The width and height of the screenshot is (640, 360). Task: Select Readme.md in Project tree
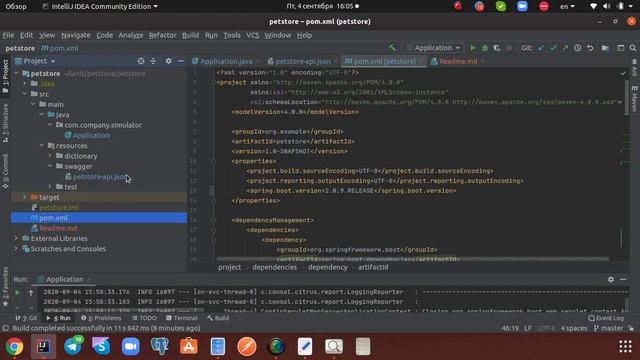[58, 228]
